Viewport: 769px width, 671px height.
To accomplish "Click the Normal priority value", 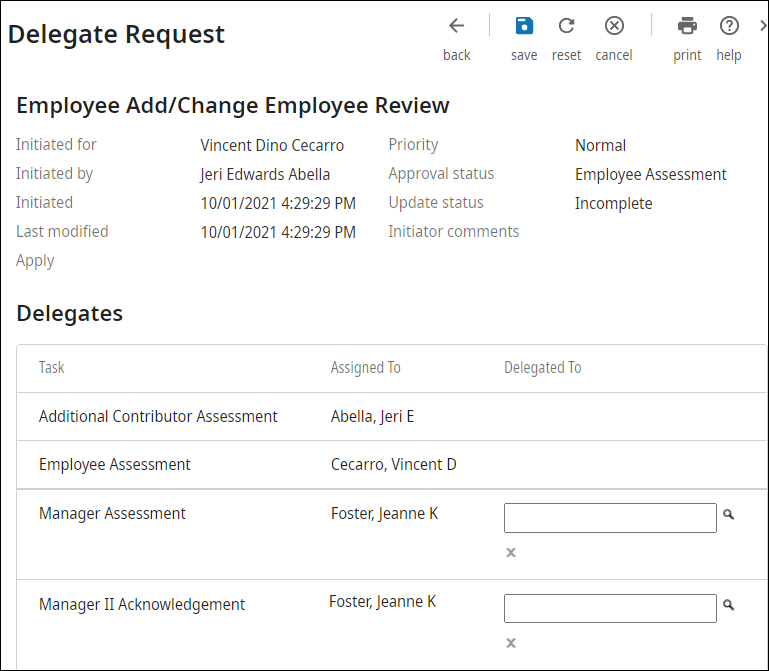I will [x=600, y=146].
